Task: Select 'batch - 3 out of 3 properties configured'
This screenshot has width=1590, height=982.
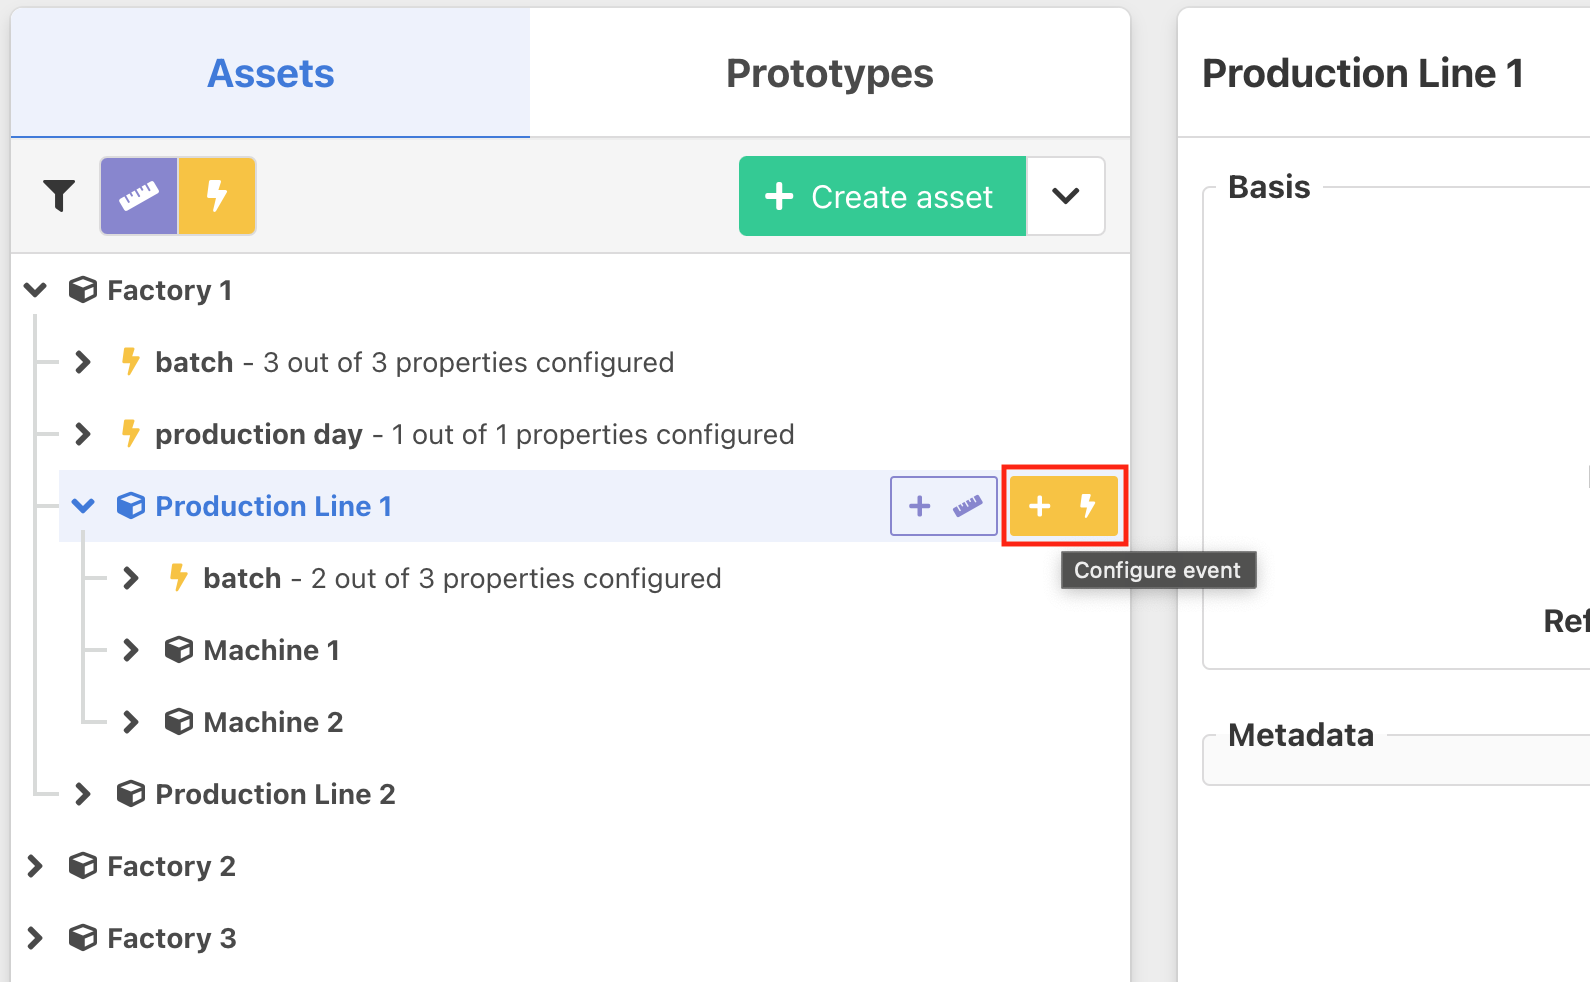Action: (415, 362)
